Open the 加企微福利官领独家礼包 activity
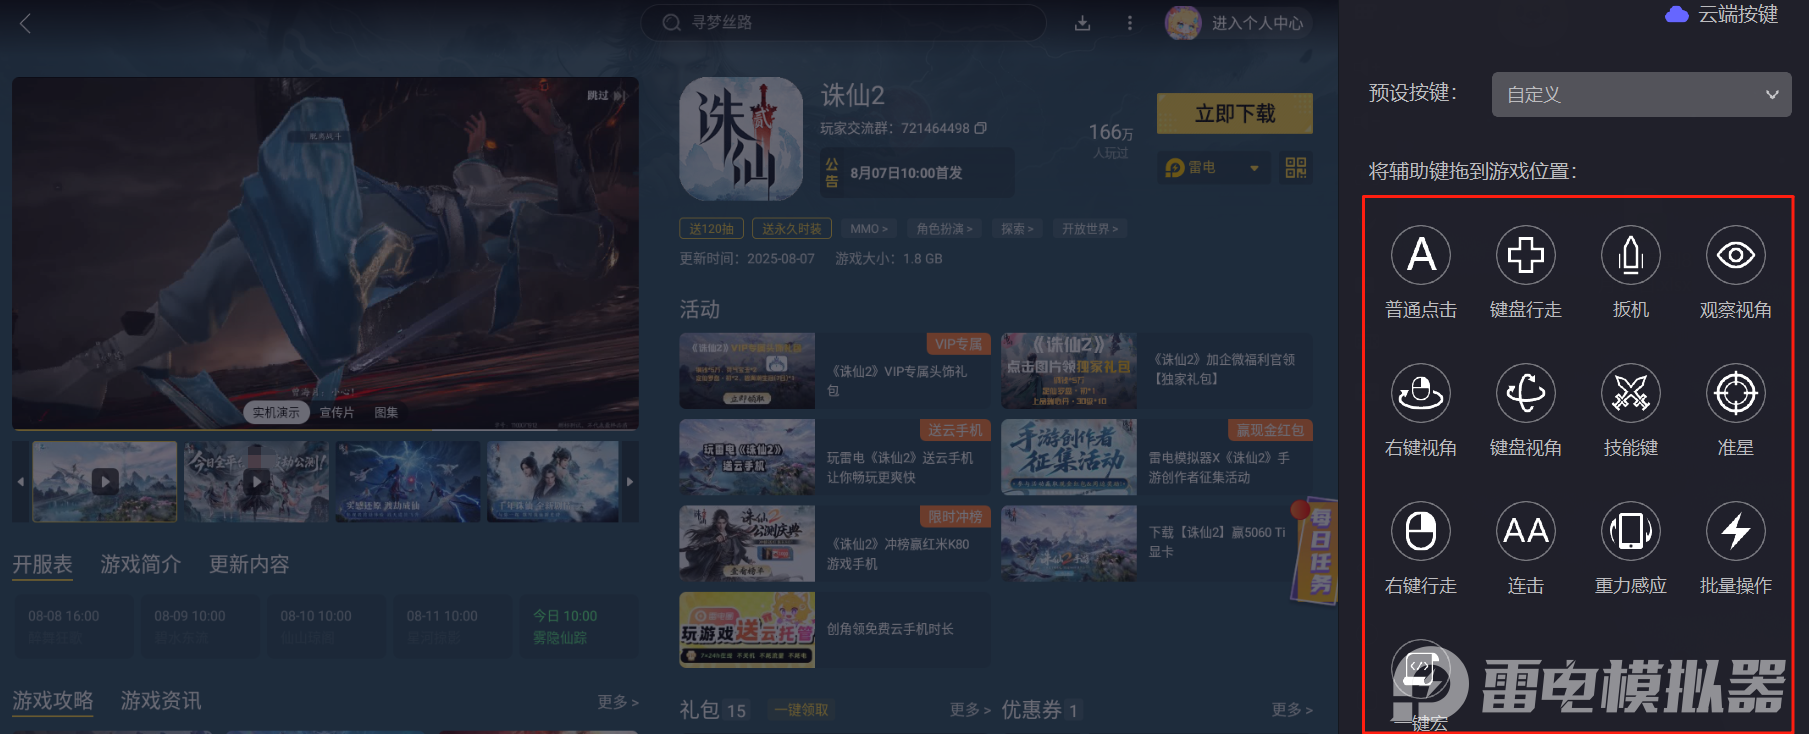This screenshot has width=1809, height=734. click(1157, 371)
